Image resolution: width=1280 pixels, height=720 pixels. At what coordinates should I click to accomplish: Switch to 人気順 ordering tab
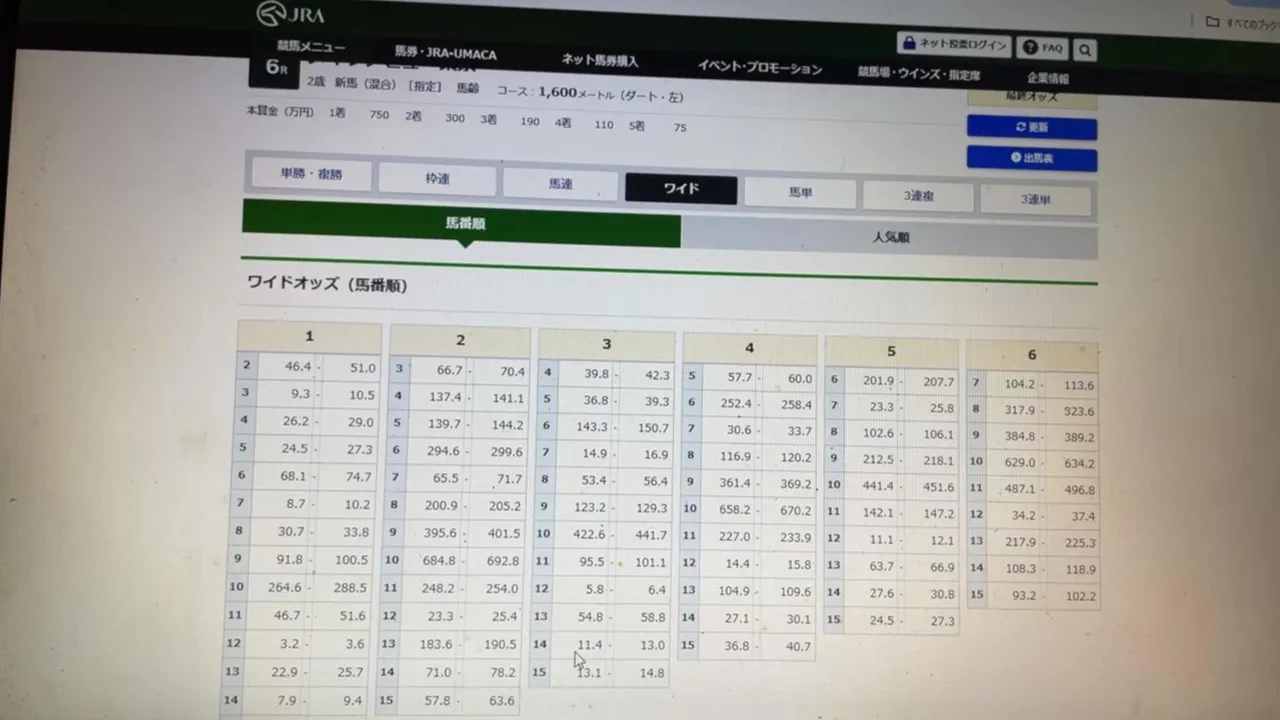point(890,238)
